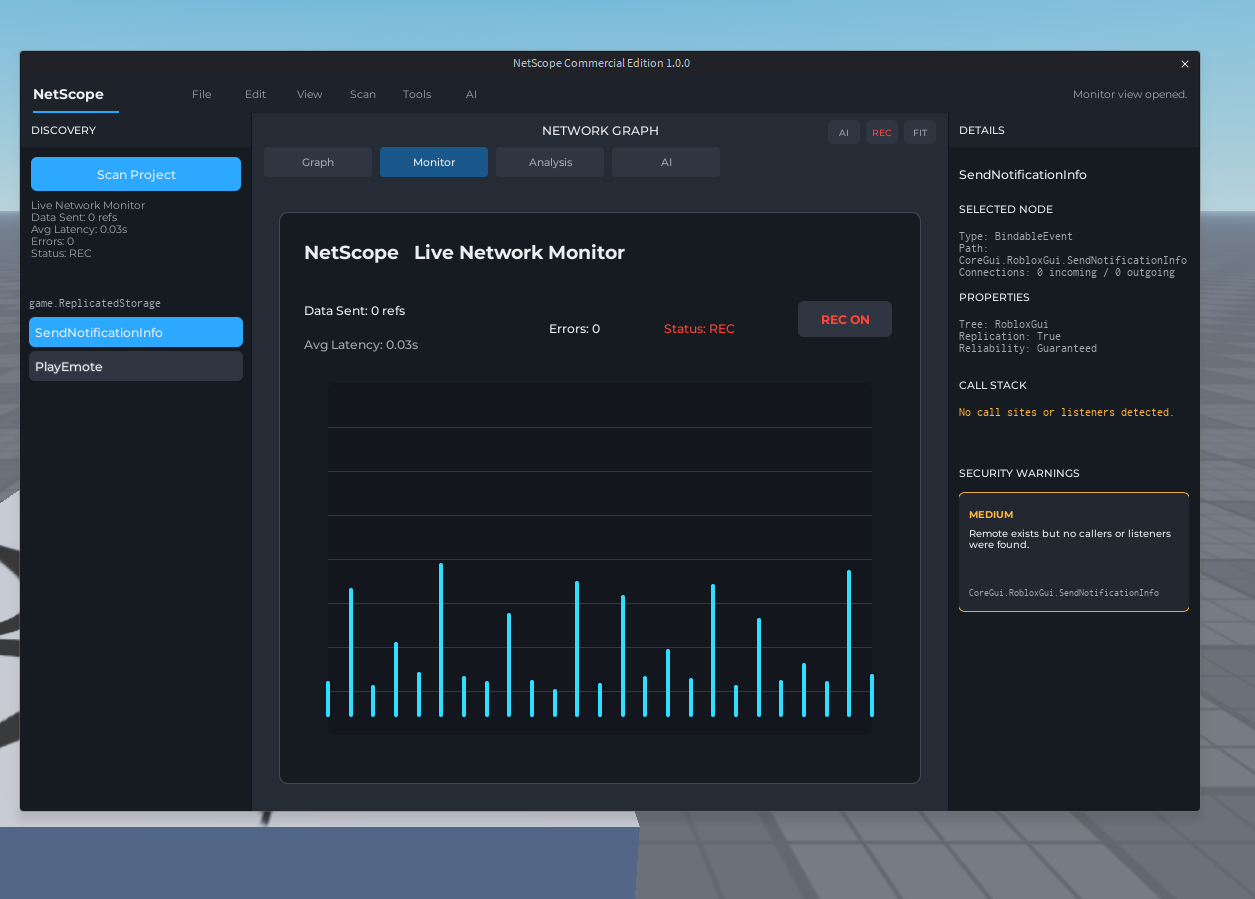Switch to the Analysis tab
The image size is (1255, 899).
coord(550,162)
